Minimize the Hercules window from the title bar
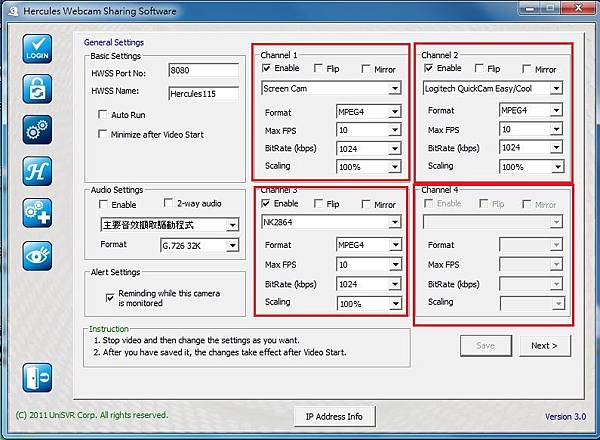Image resolution: width=600 pixels, height=440 pixels. (530, 7)
